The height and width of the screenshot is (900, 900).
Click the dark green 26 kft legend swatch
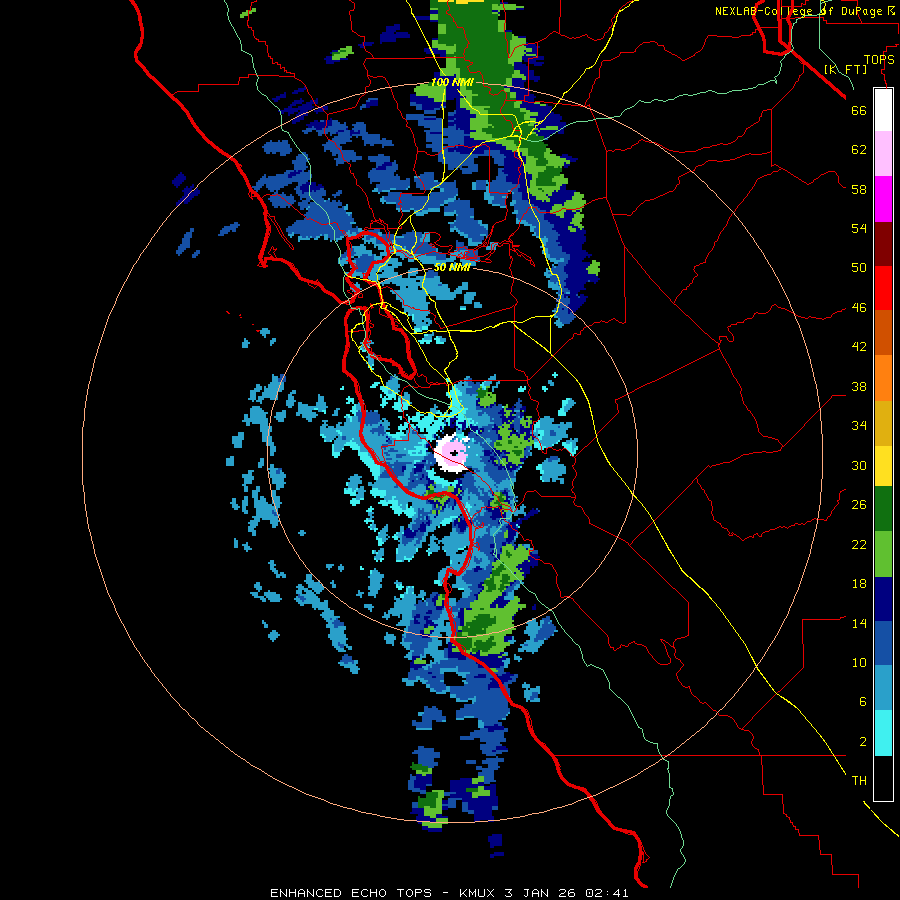[883, 509]
